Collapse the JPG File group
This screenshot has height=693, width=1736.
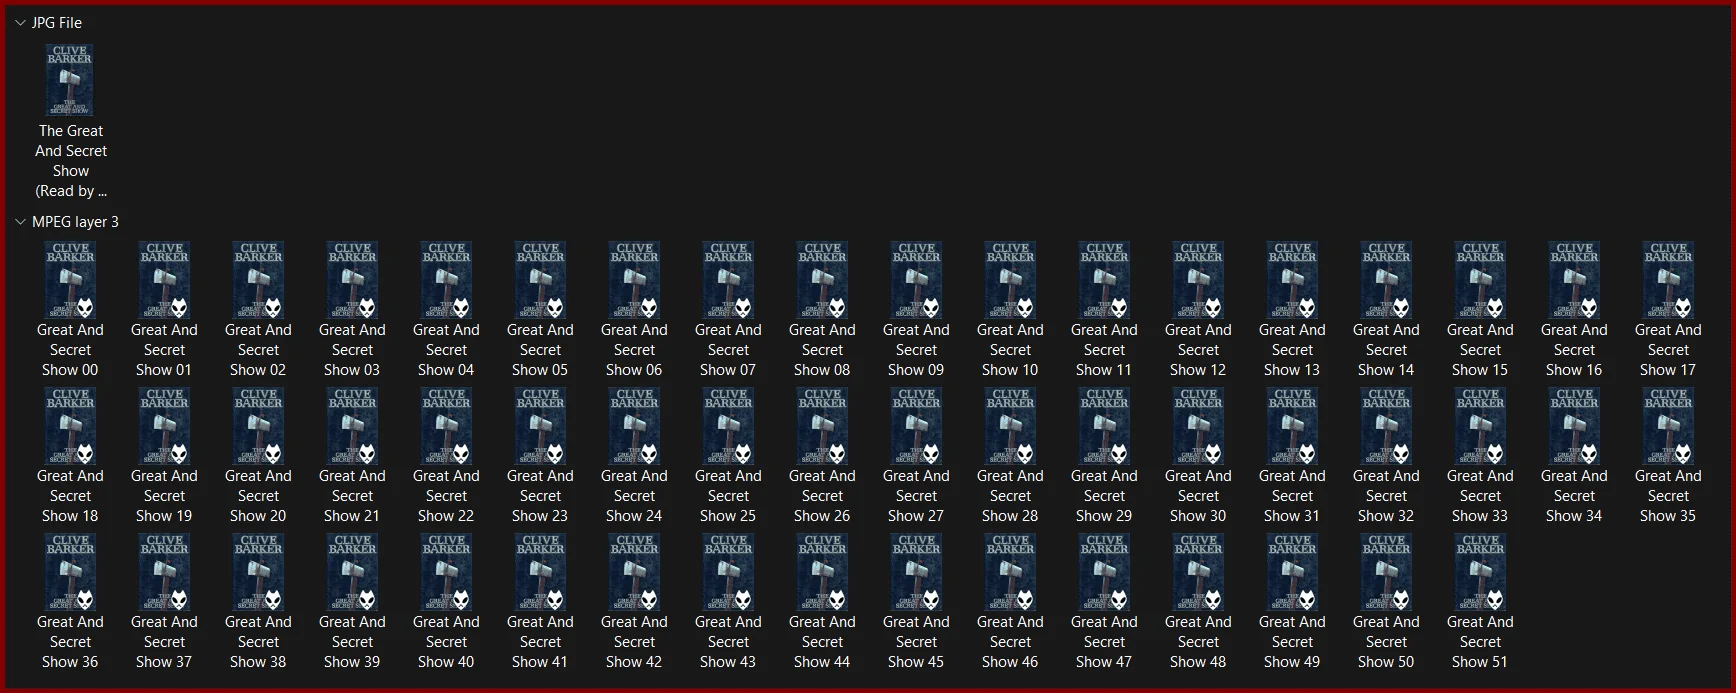(x=20, y=22)
